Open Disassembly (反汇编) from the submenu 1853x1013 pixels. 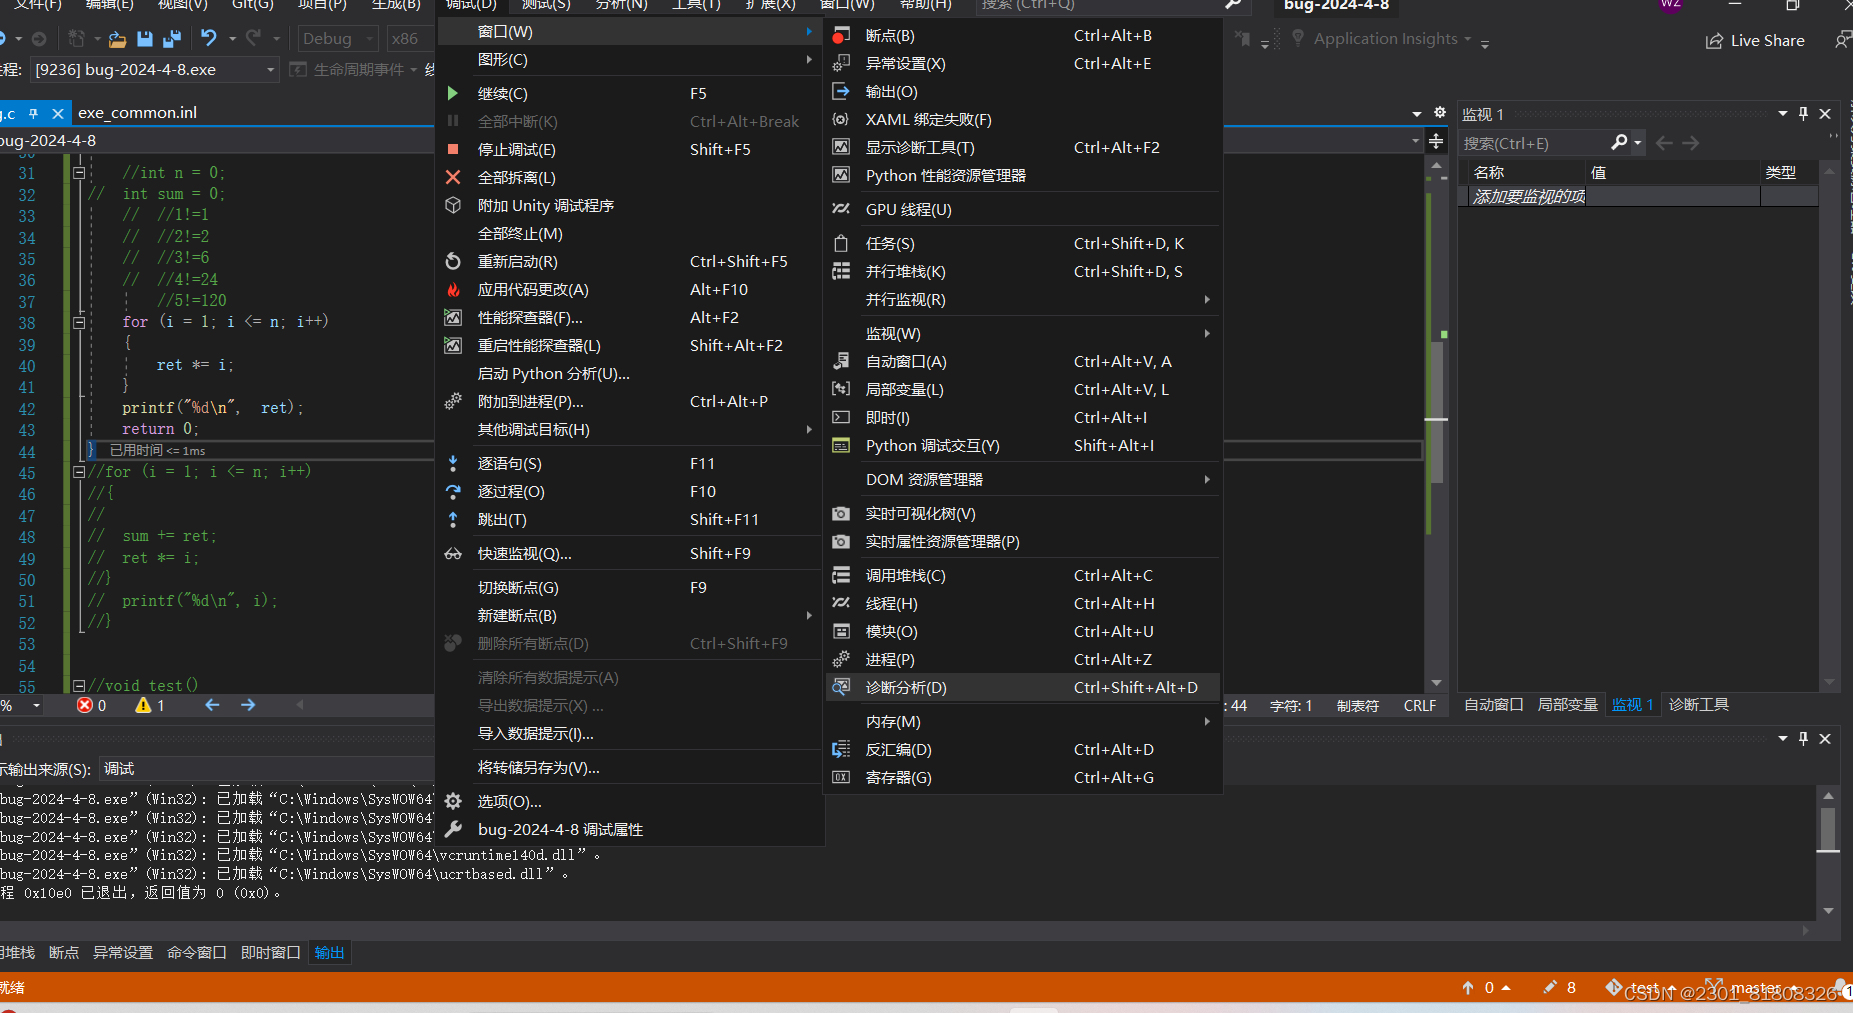[898, 749]
